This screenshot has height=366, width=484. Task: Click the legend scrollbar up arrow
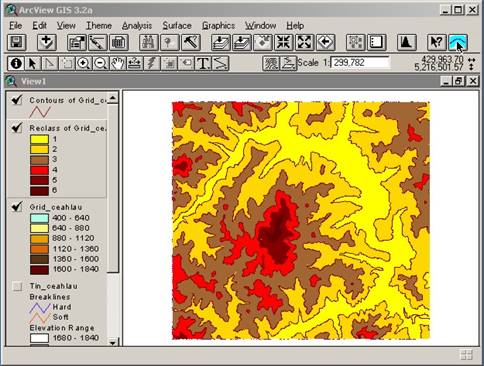point(113,98)
